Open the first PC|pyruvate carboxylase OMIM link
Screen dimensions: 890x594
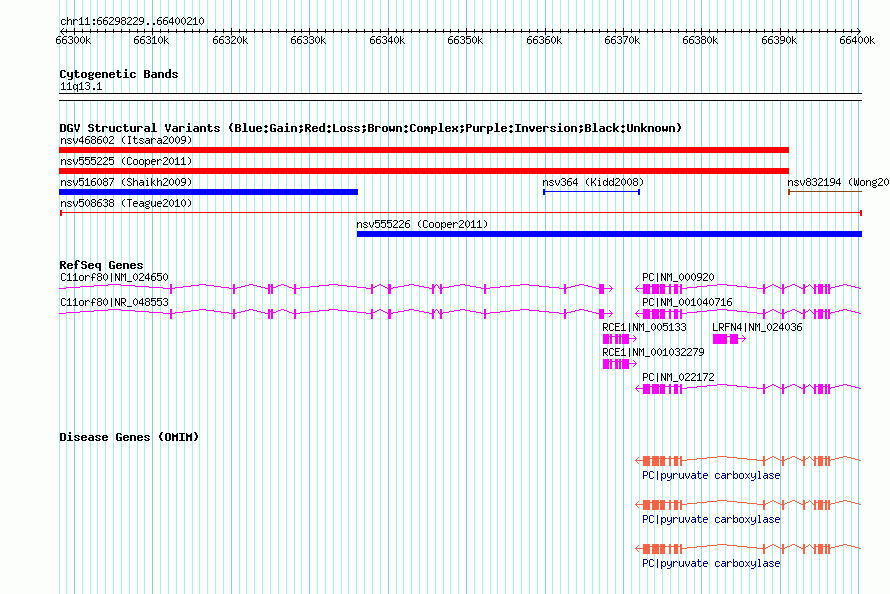pos(711,475)
